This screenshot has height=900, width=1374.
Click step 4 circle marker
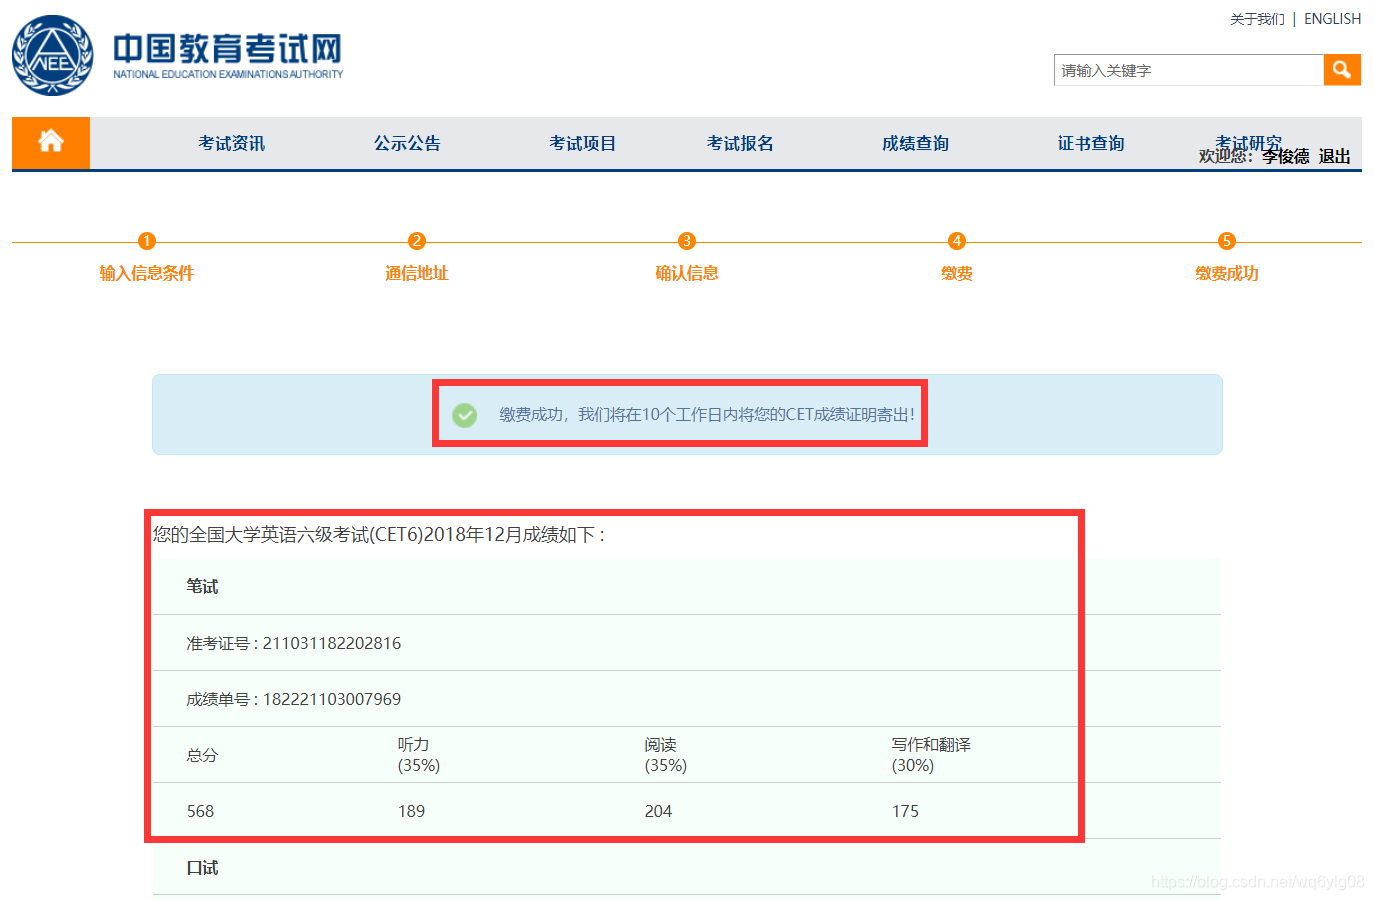(957, 241)
